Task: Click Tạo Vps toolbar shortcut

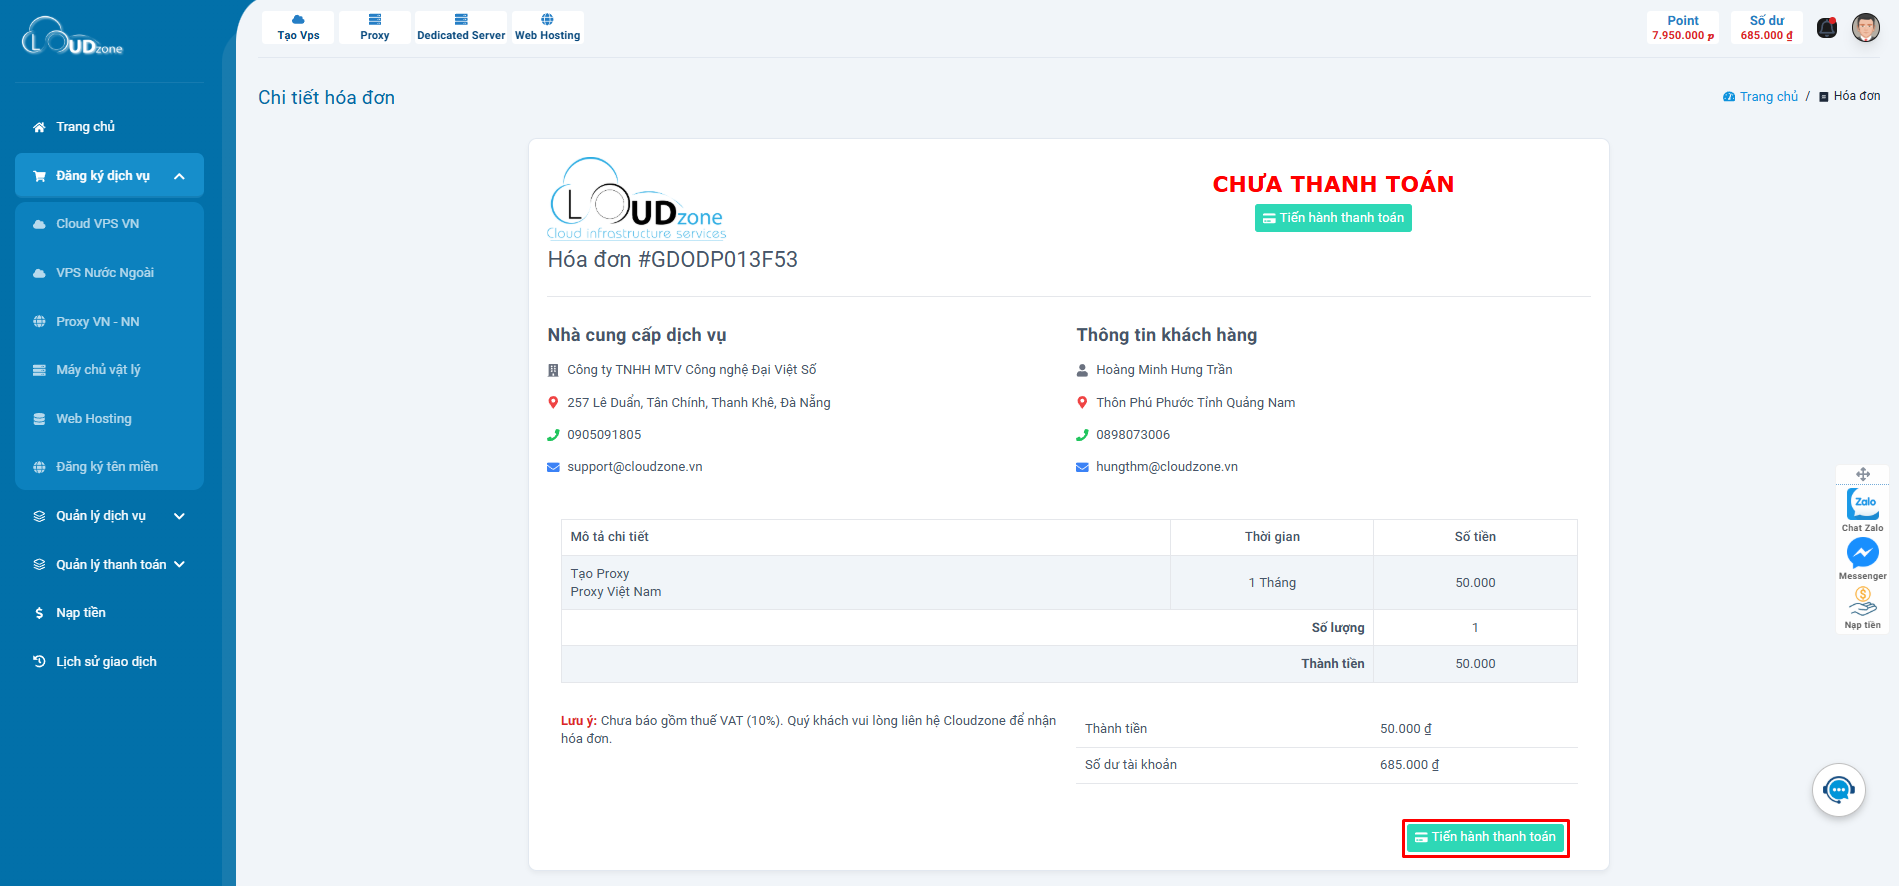Action: pos(298,28)
